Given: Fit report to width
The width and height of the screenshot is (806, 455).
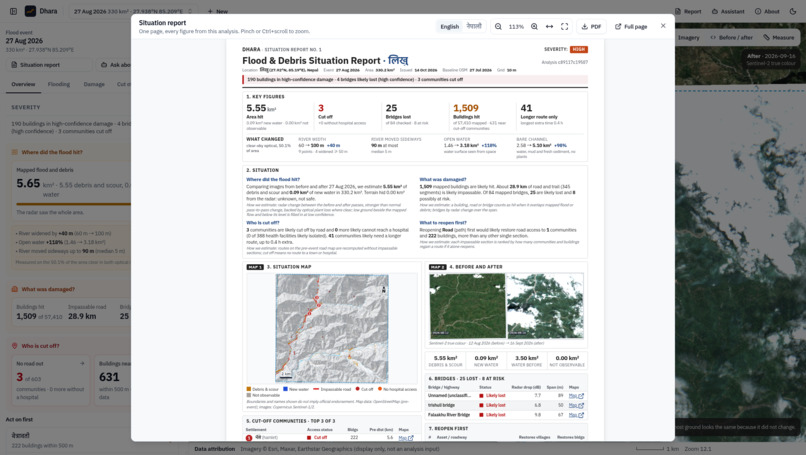Looking at the screenshot, I should (x=549, y=27).
